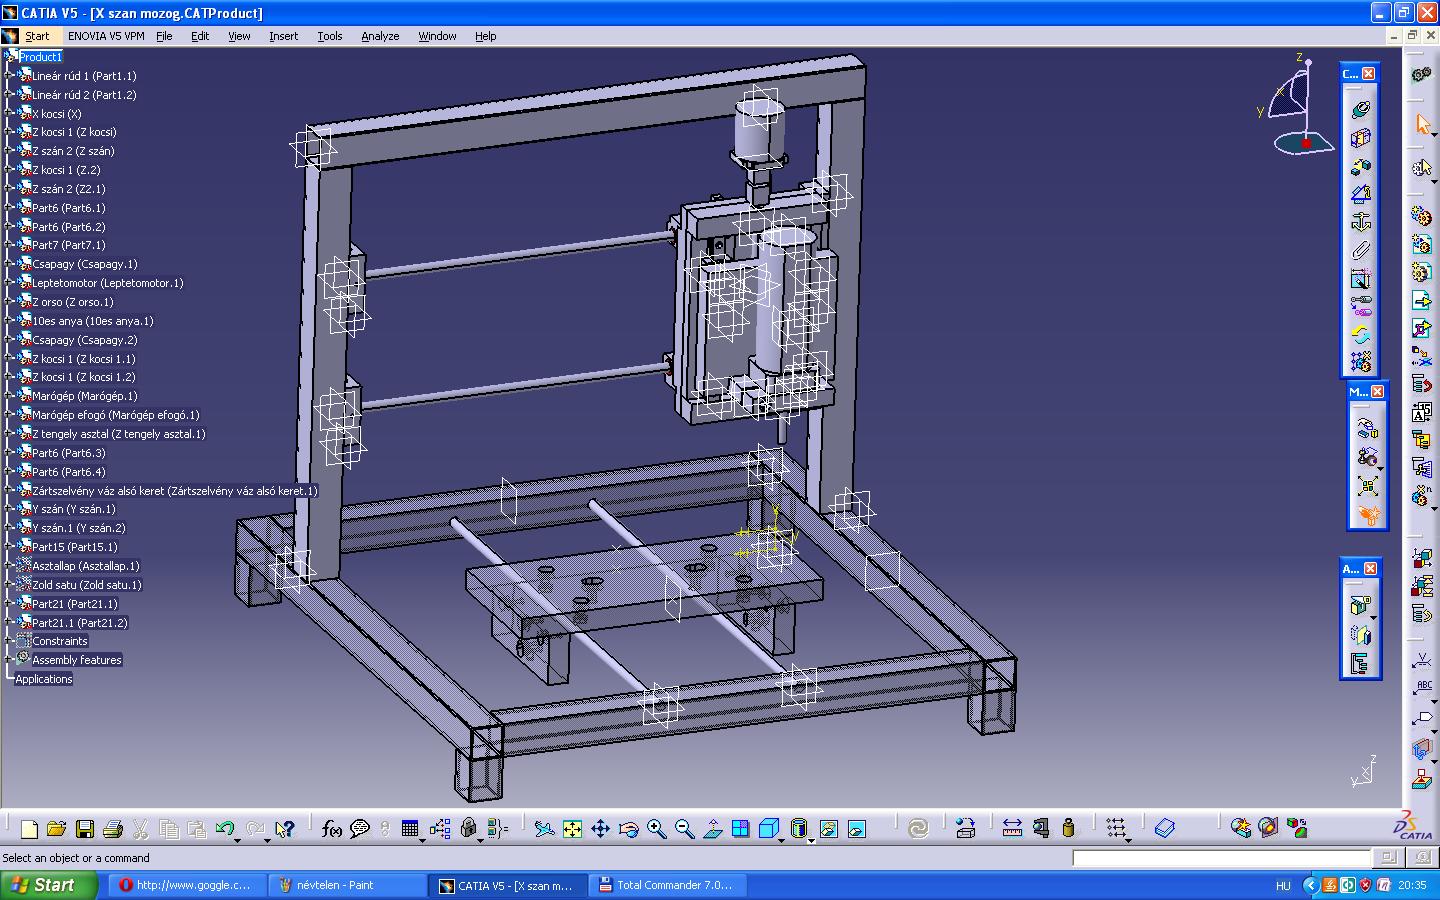Select the Measure Between tool

(x=1012, y=828)
